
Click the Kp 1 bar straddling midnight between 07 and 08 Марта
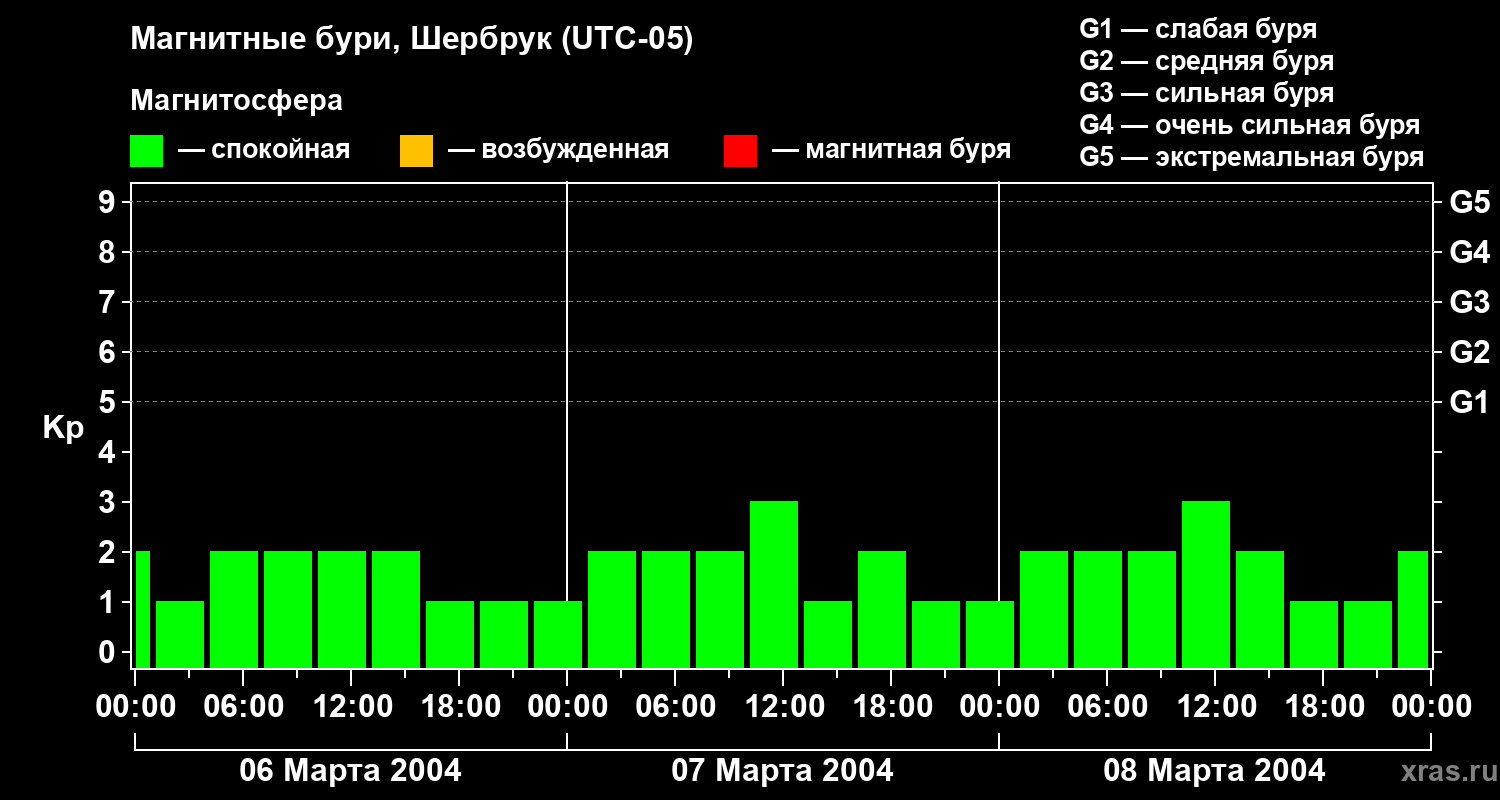coord(990,634)
